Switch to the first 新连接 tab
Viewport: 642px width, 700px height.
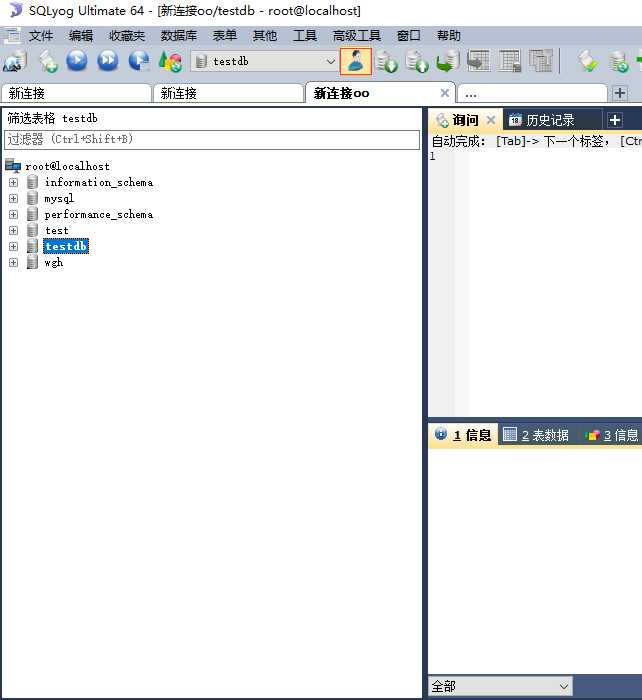pos(76,93)
